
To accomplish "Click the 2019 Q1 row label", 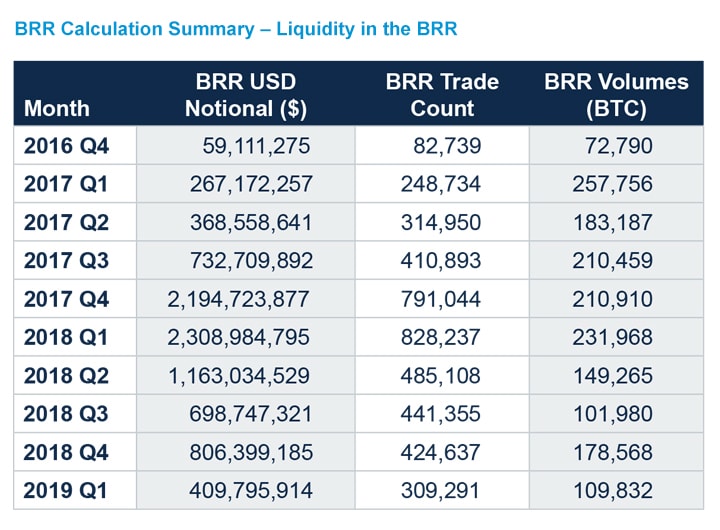I will (x=66, y=491).
